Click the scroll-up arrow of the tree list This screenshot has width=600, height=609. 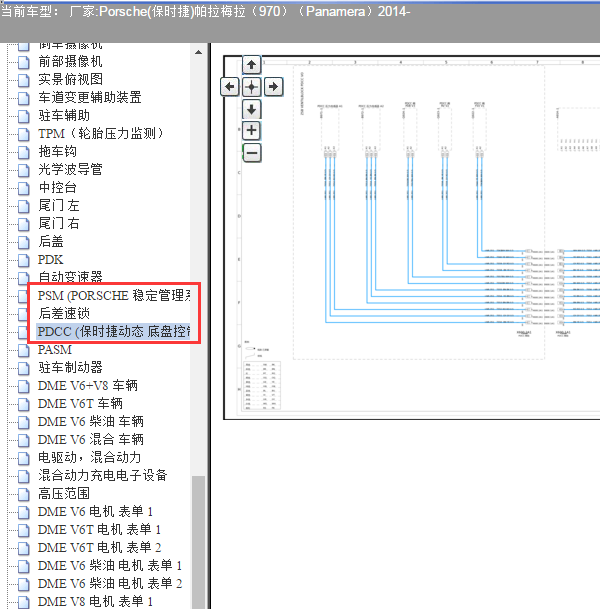coord(198,52)
